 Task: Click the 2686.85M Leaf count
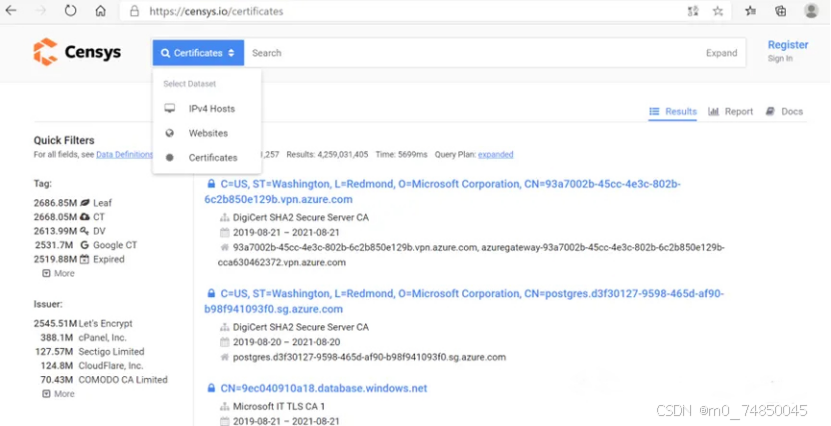(55, 203)
